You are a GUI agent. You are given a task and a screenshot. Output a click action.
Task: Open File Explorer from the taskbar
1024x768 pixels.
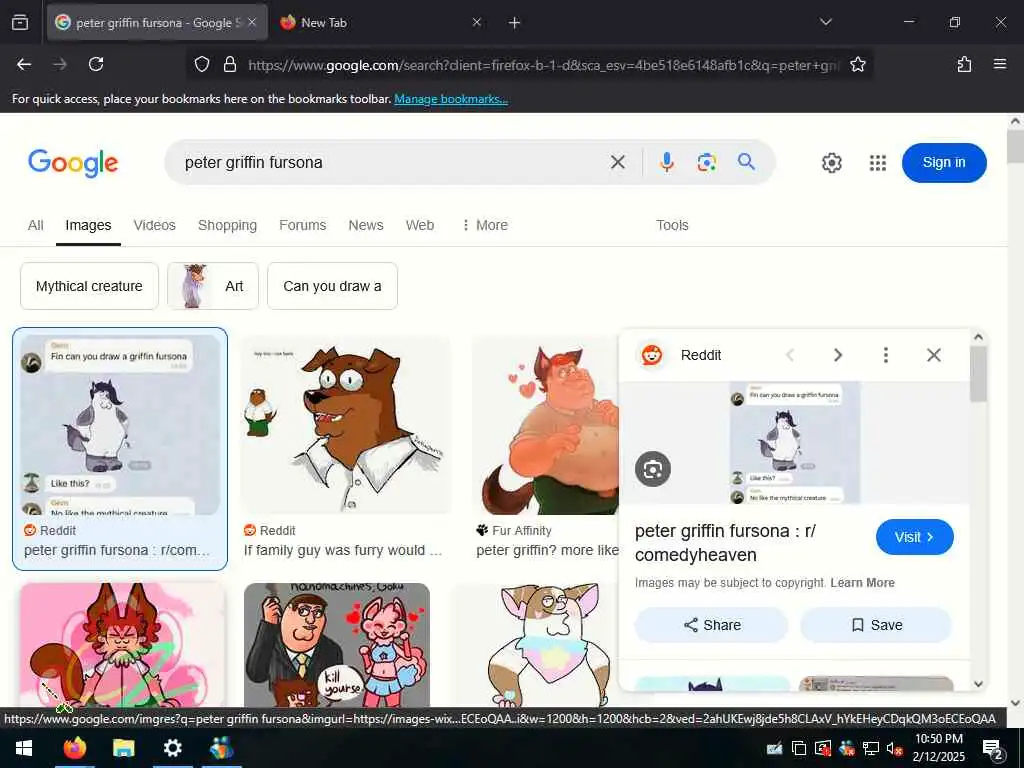[x=123, y=748]
